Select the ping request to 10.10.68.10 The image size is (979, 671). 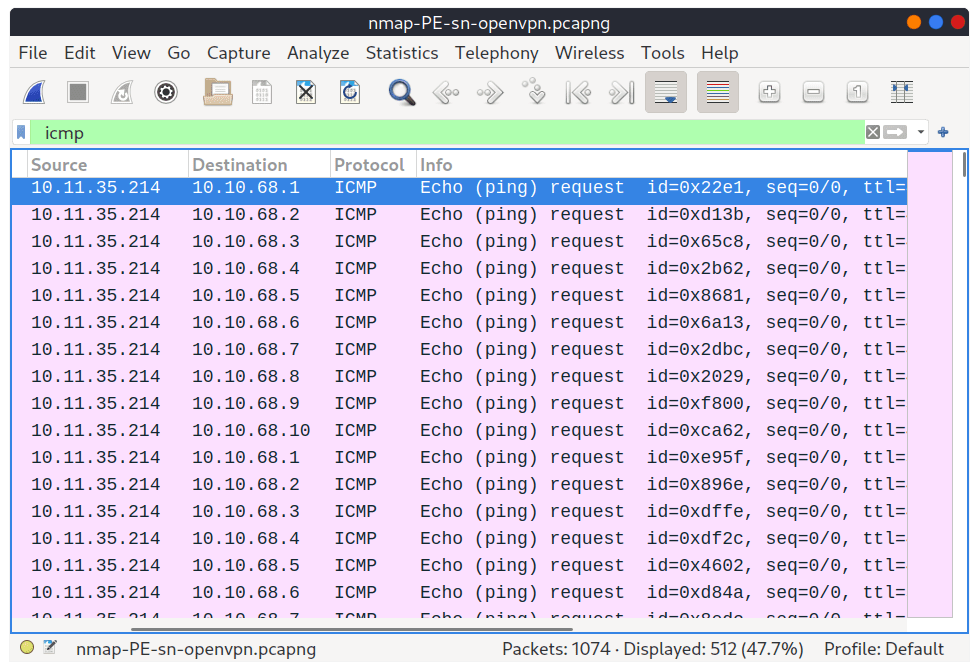tap(459, 431)
